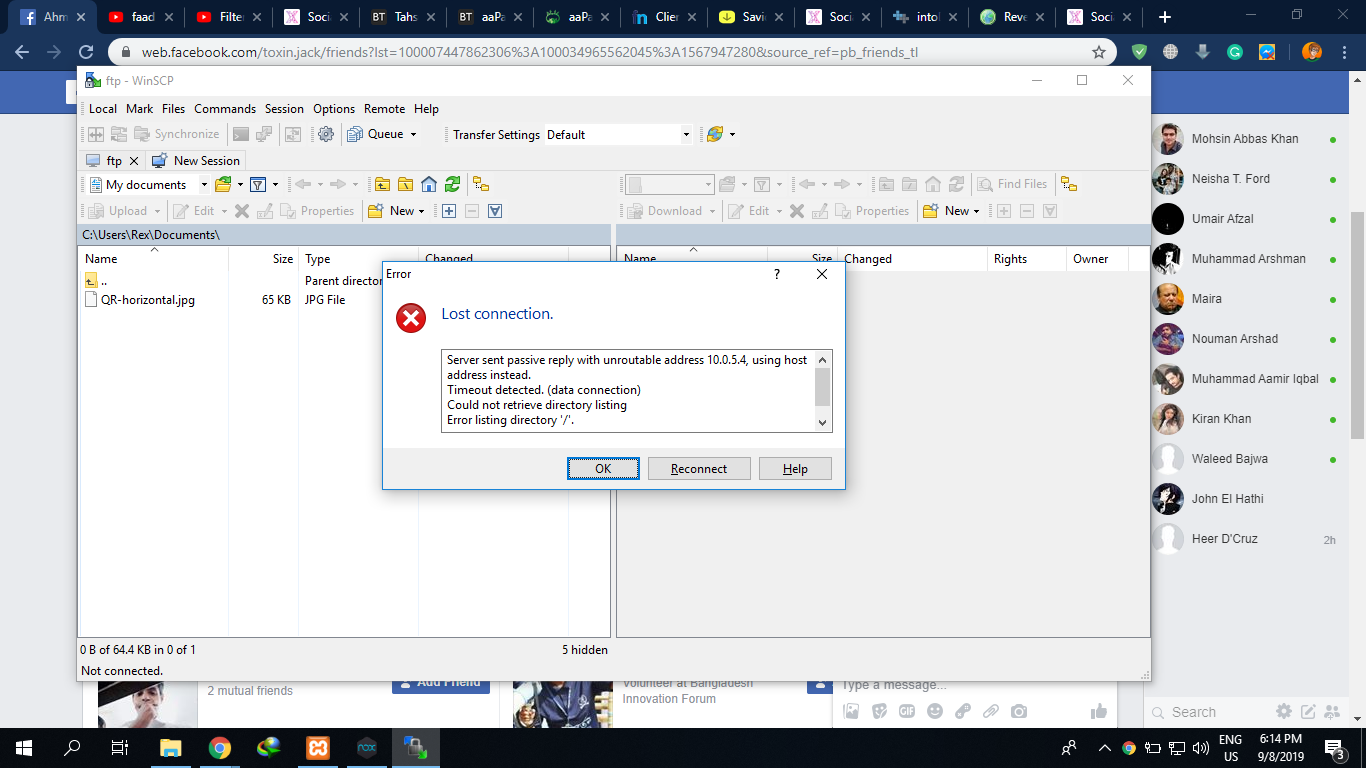This screenshot has width=1366, height=768.
Task: Open the Session menu
Action: 284,109
